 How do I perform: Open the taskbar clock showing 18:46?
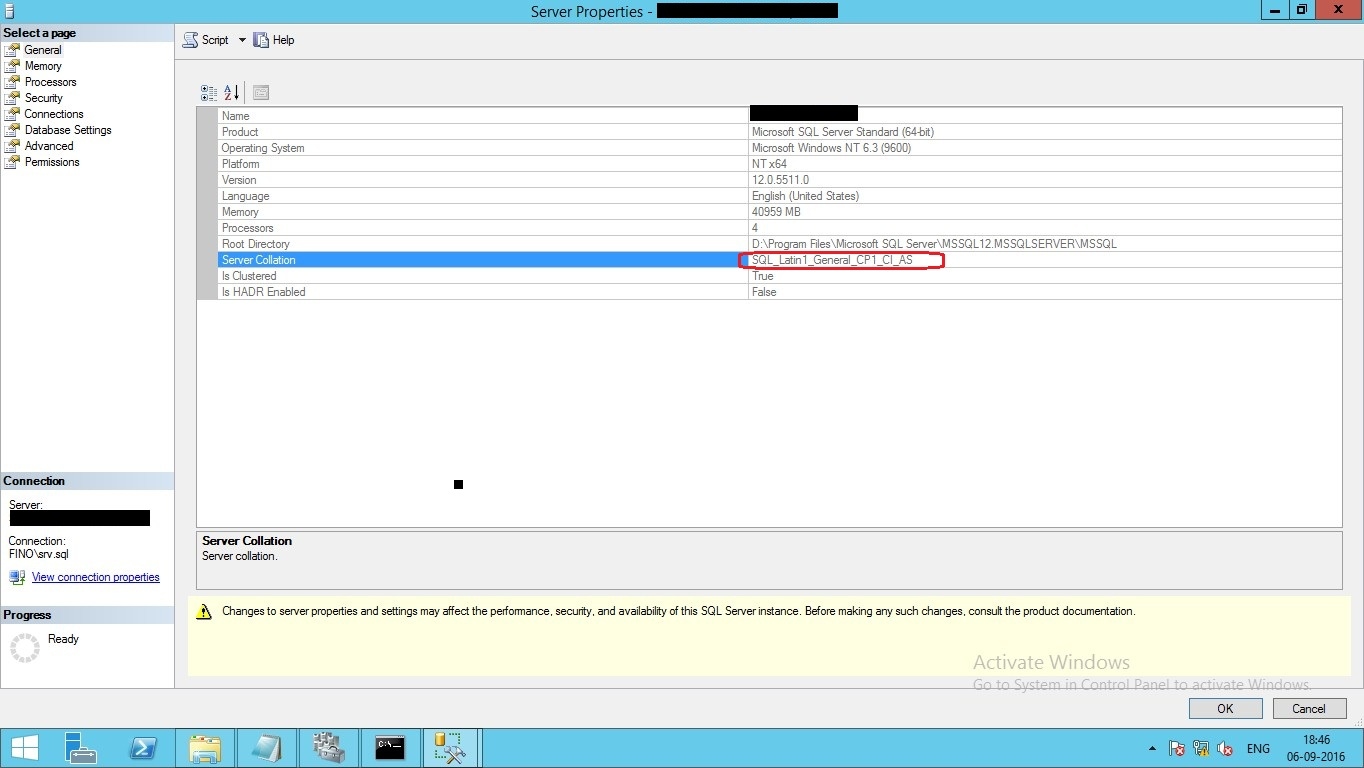point(1317,748)
